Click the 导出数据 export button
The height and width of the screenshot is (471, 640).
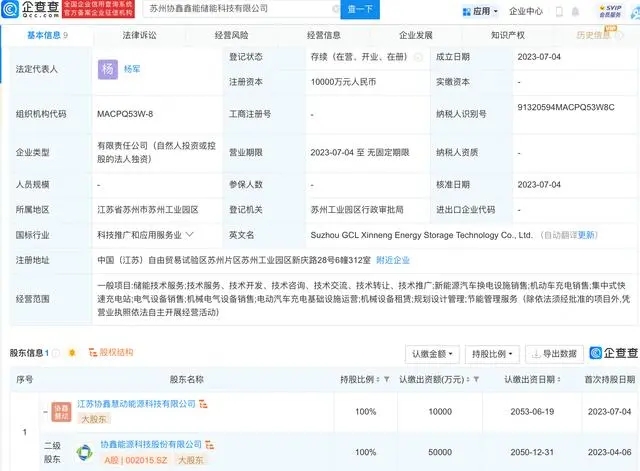pos(555,354)
